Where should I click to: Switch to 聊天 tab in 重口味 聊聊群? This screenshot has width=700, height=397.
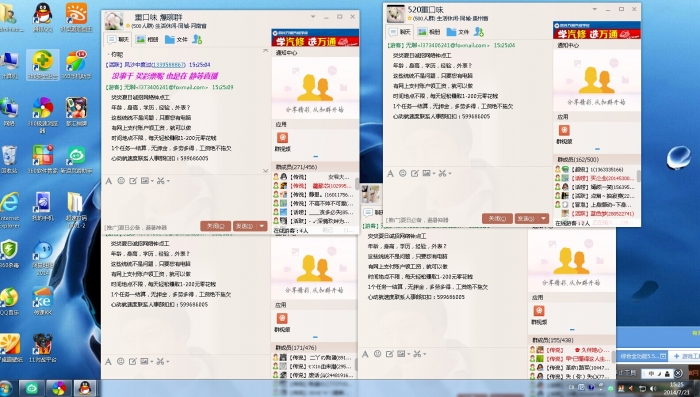(x=118, y=40)
